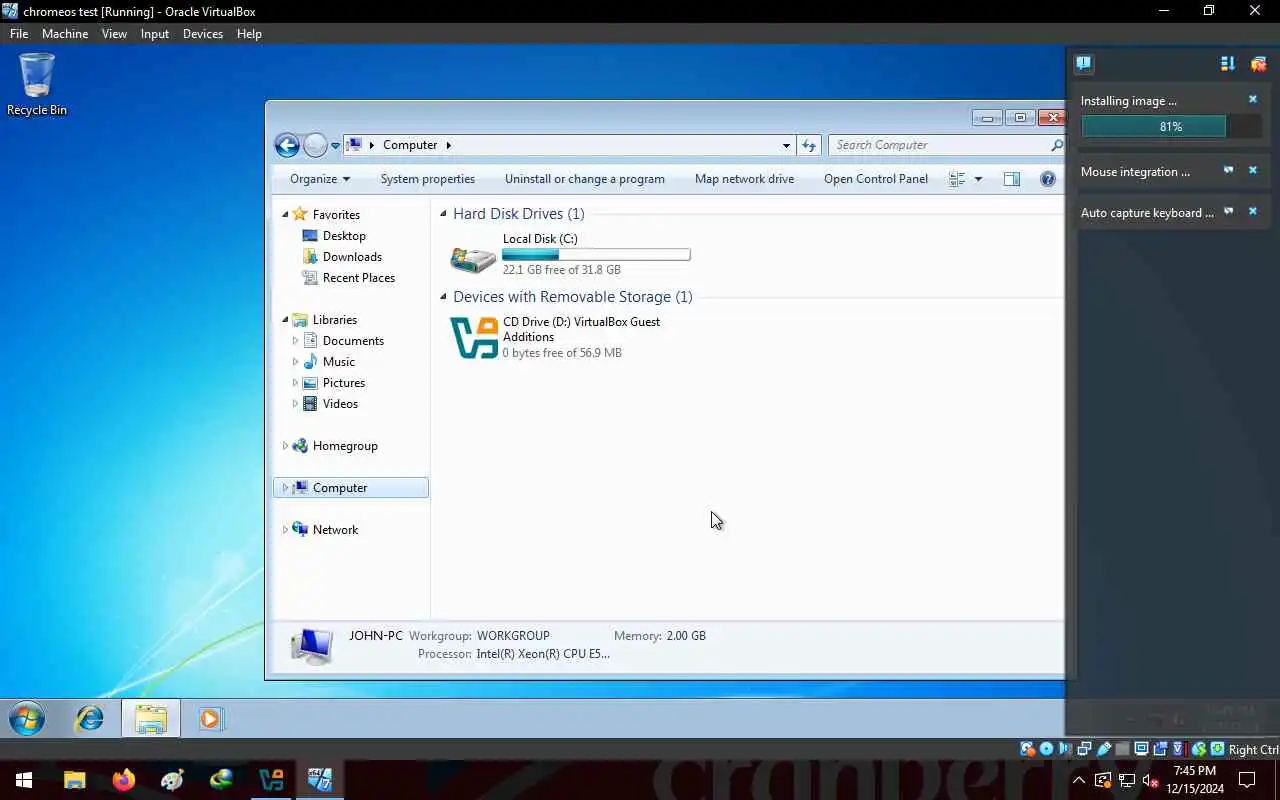This screenshot has width=1280, height=800.
Task: Click the virtualization V status icon
Action: point(1179,749)
